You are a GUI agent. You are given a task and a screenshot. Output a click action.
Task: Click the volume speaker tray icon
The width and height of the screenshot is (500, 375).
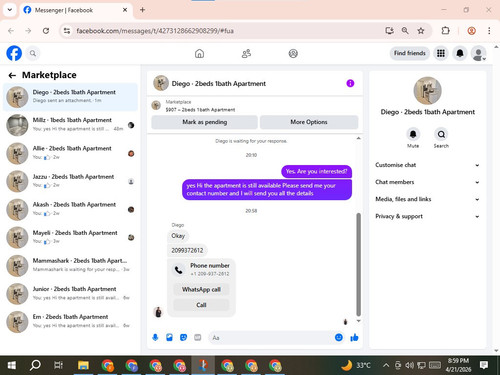[x=409, y=365]
